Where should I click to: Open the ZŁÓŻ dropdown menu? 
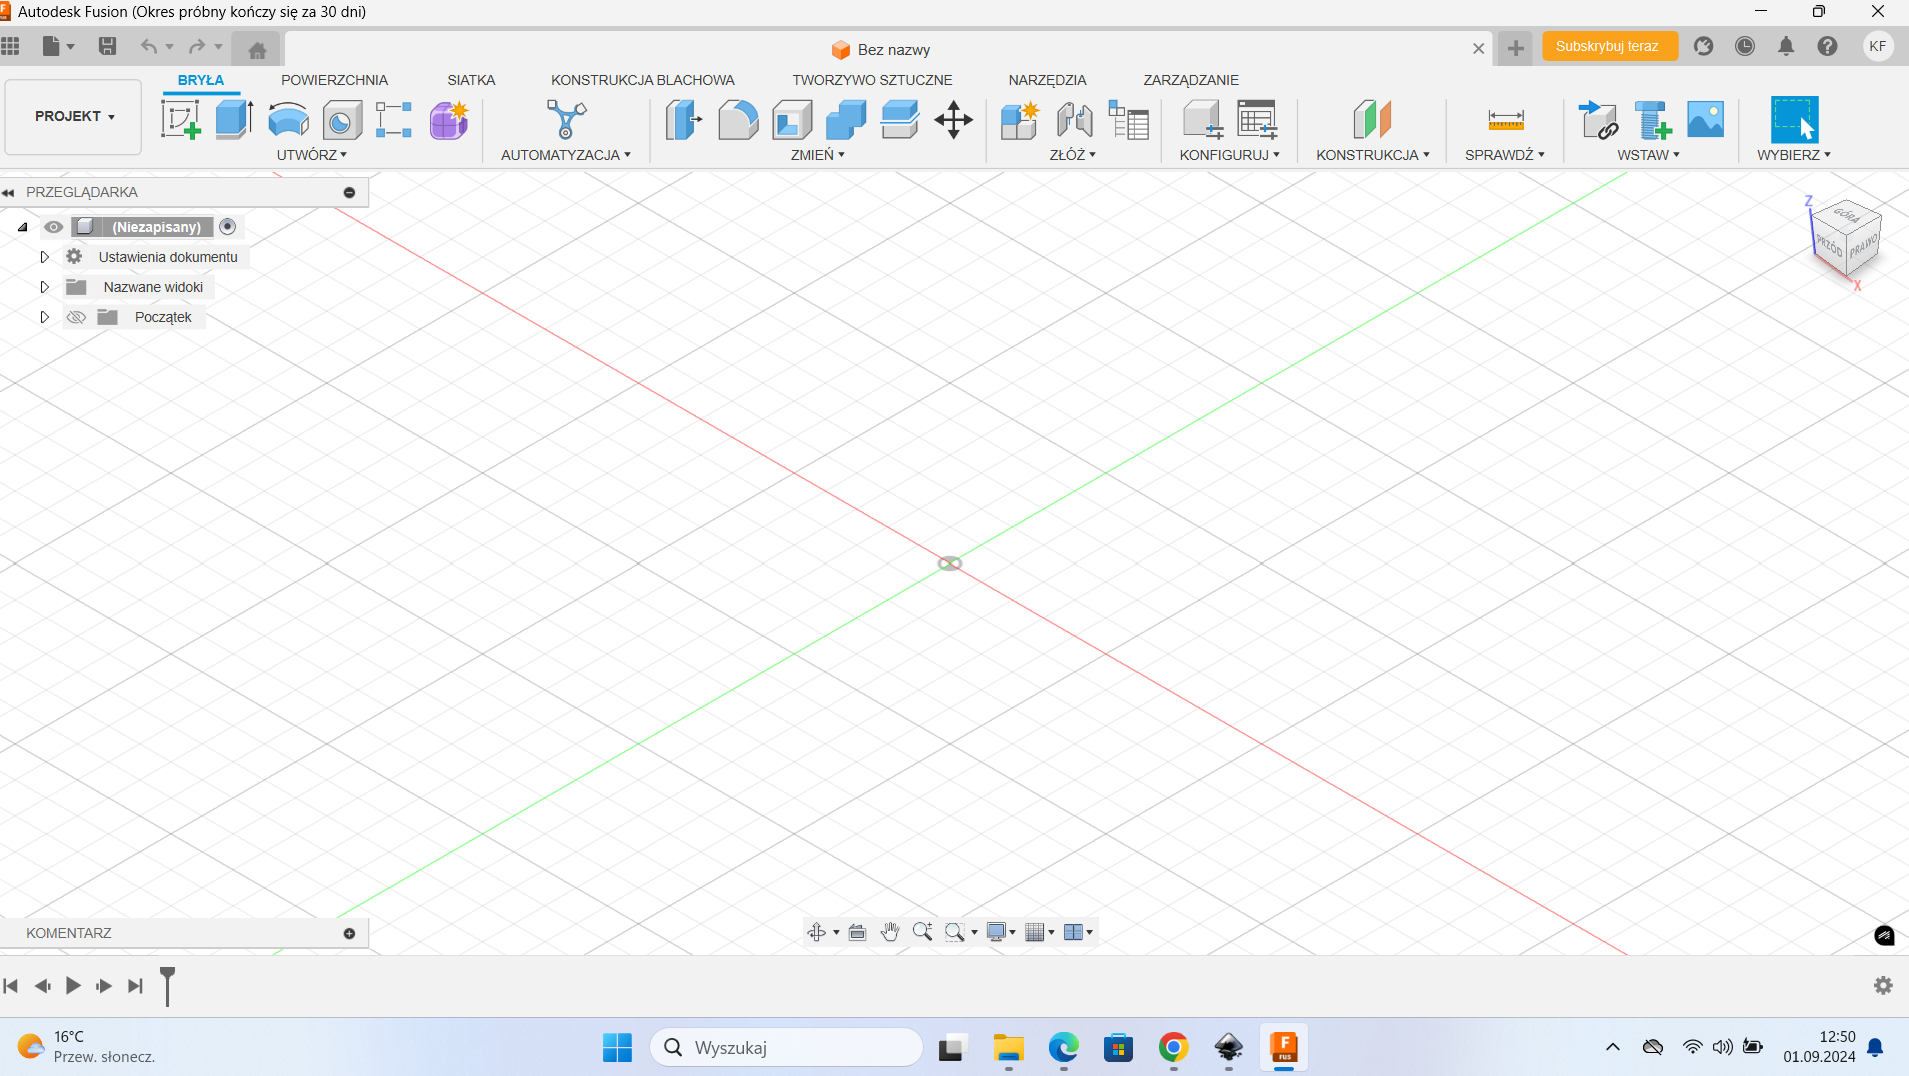coord(1073,155)
